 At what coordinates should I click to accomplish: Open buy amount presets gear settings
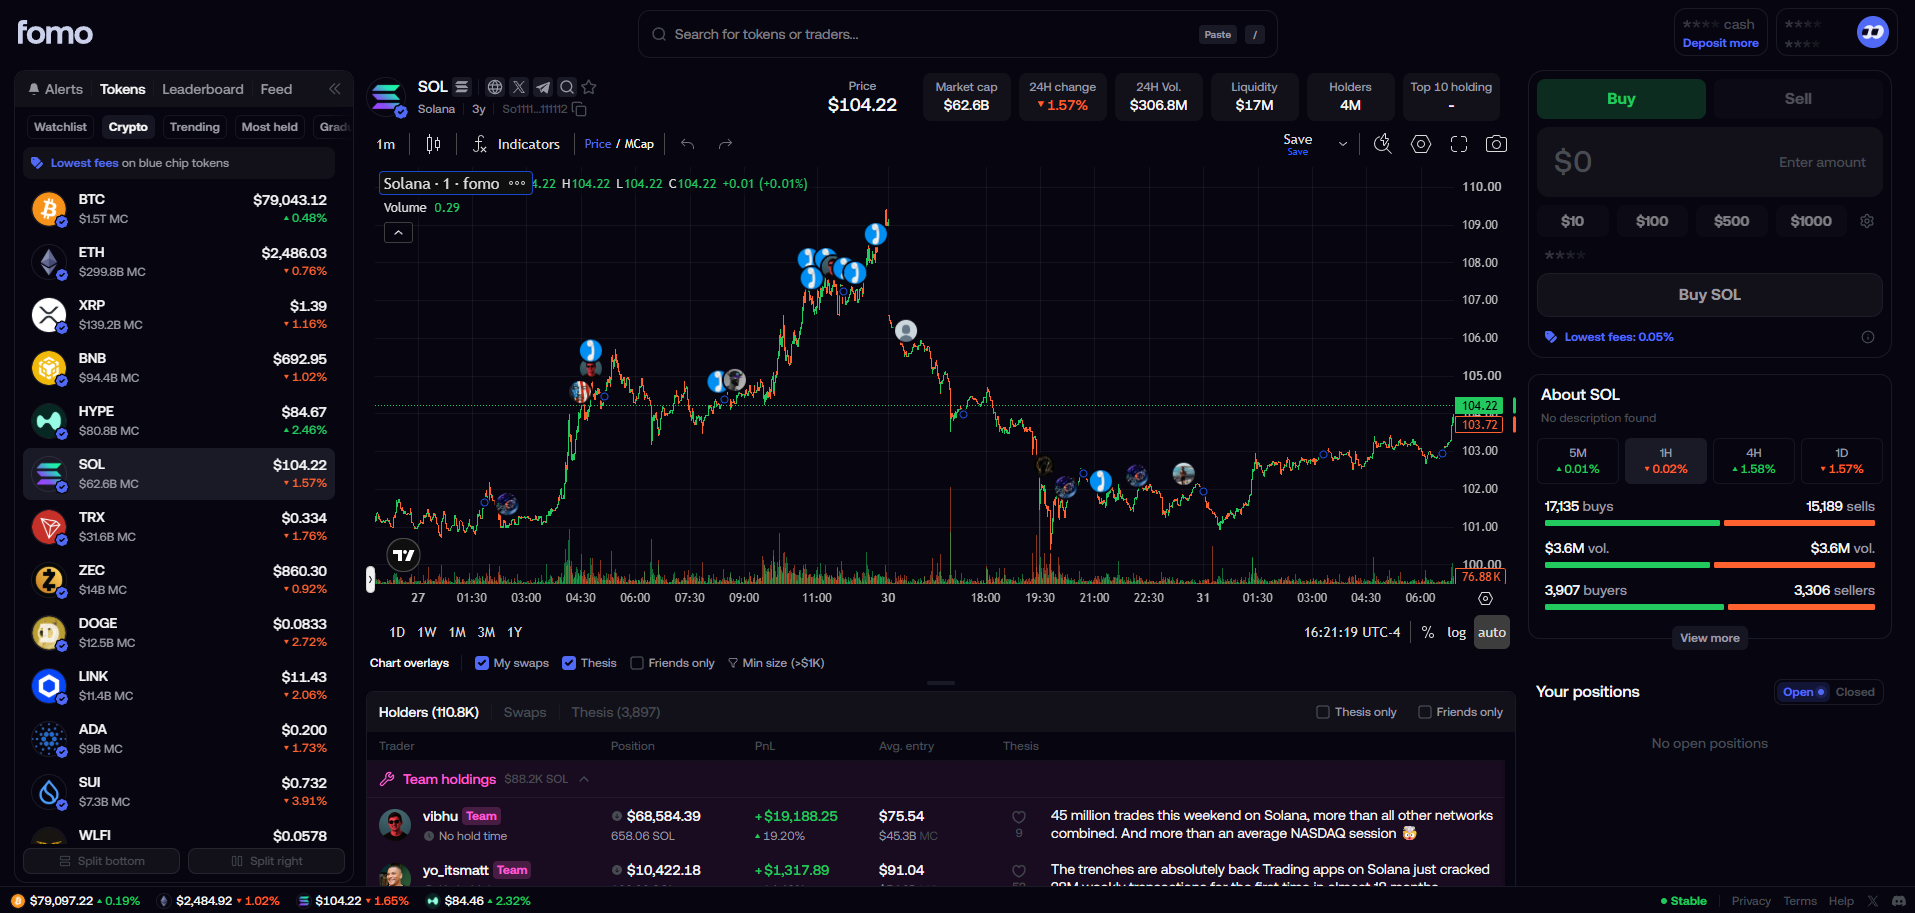pyautogui.click(x=1867, y=221)
